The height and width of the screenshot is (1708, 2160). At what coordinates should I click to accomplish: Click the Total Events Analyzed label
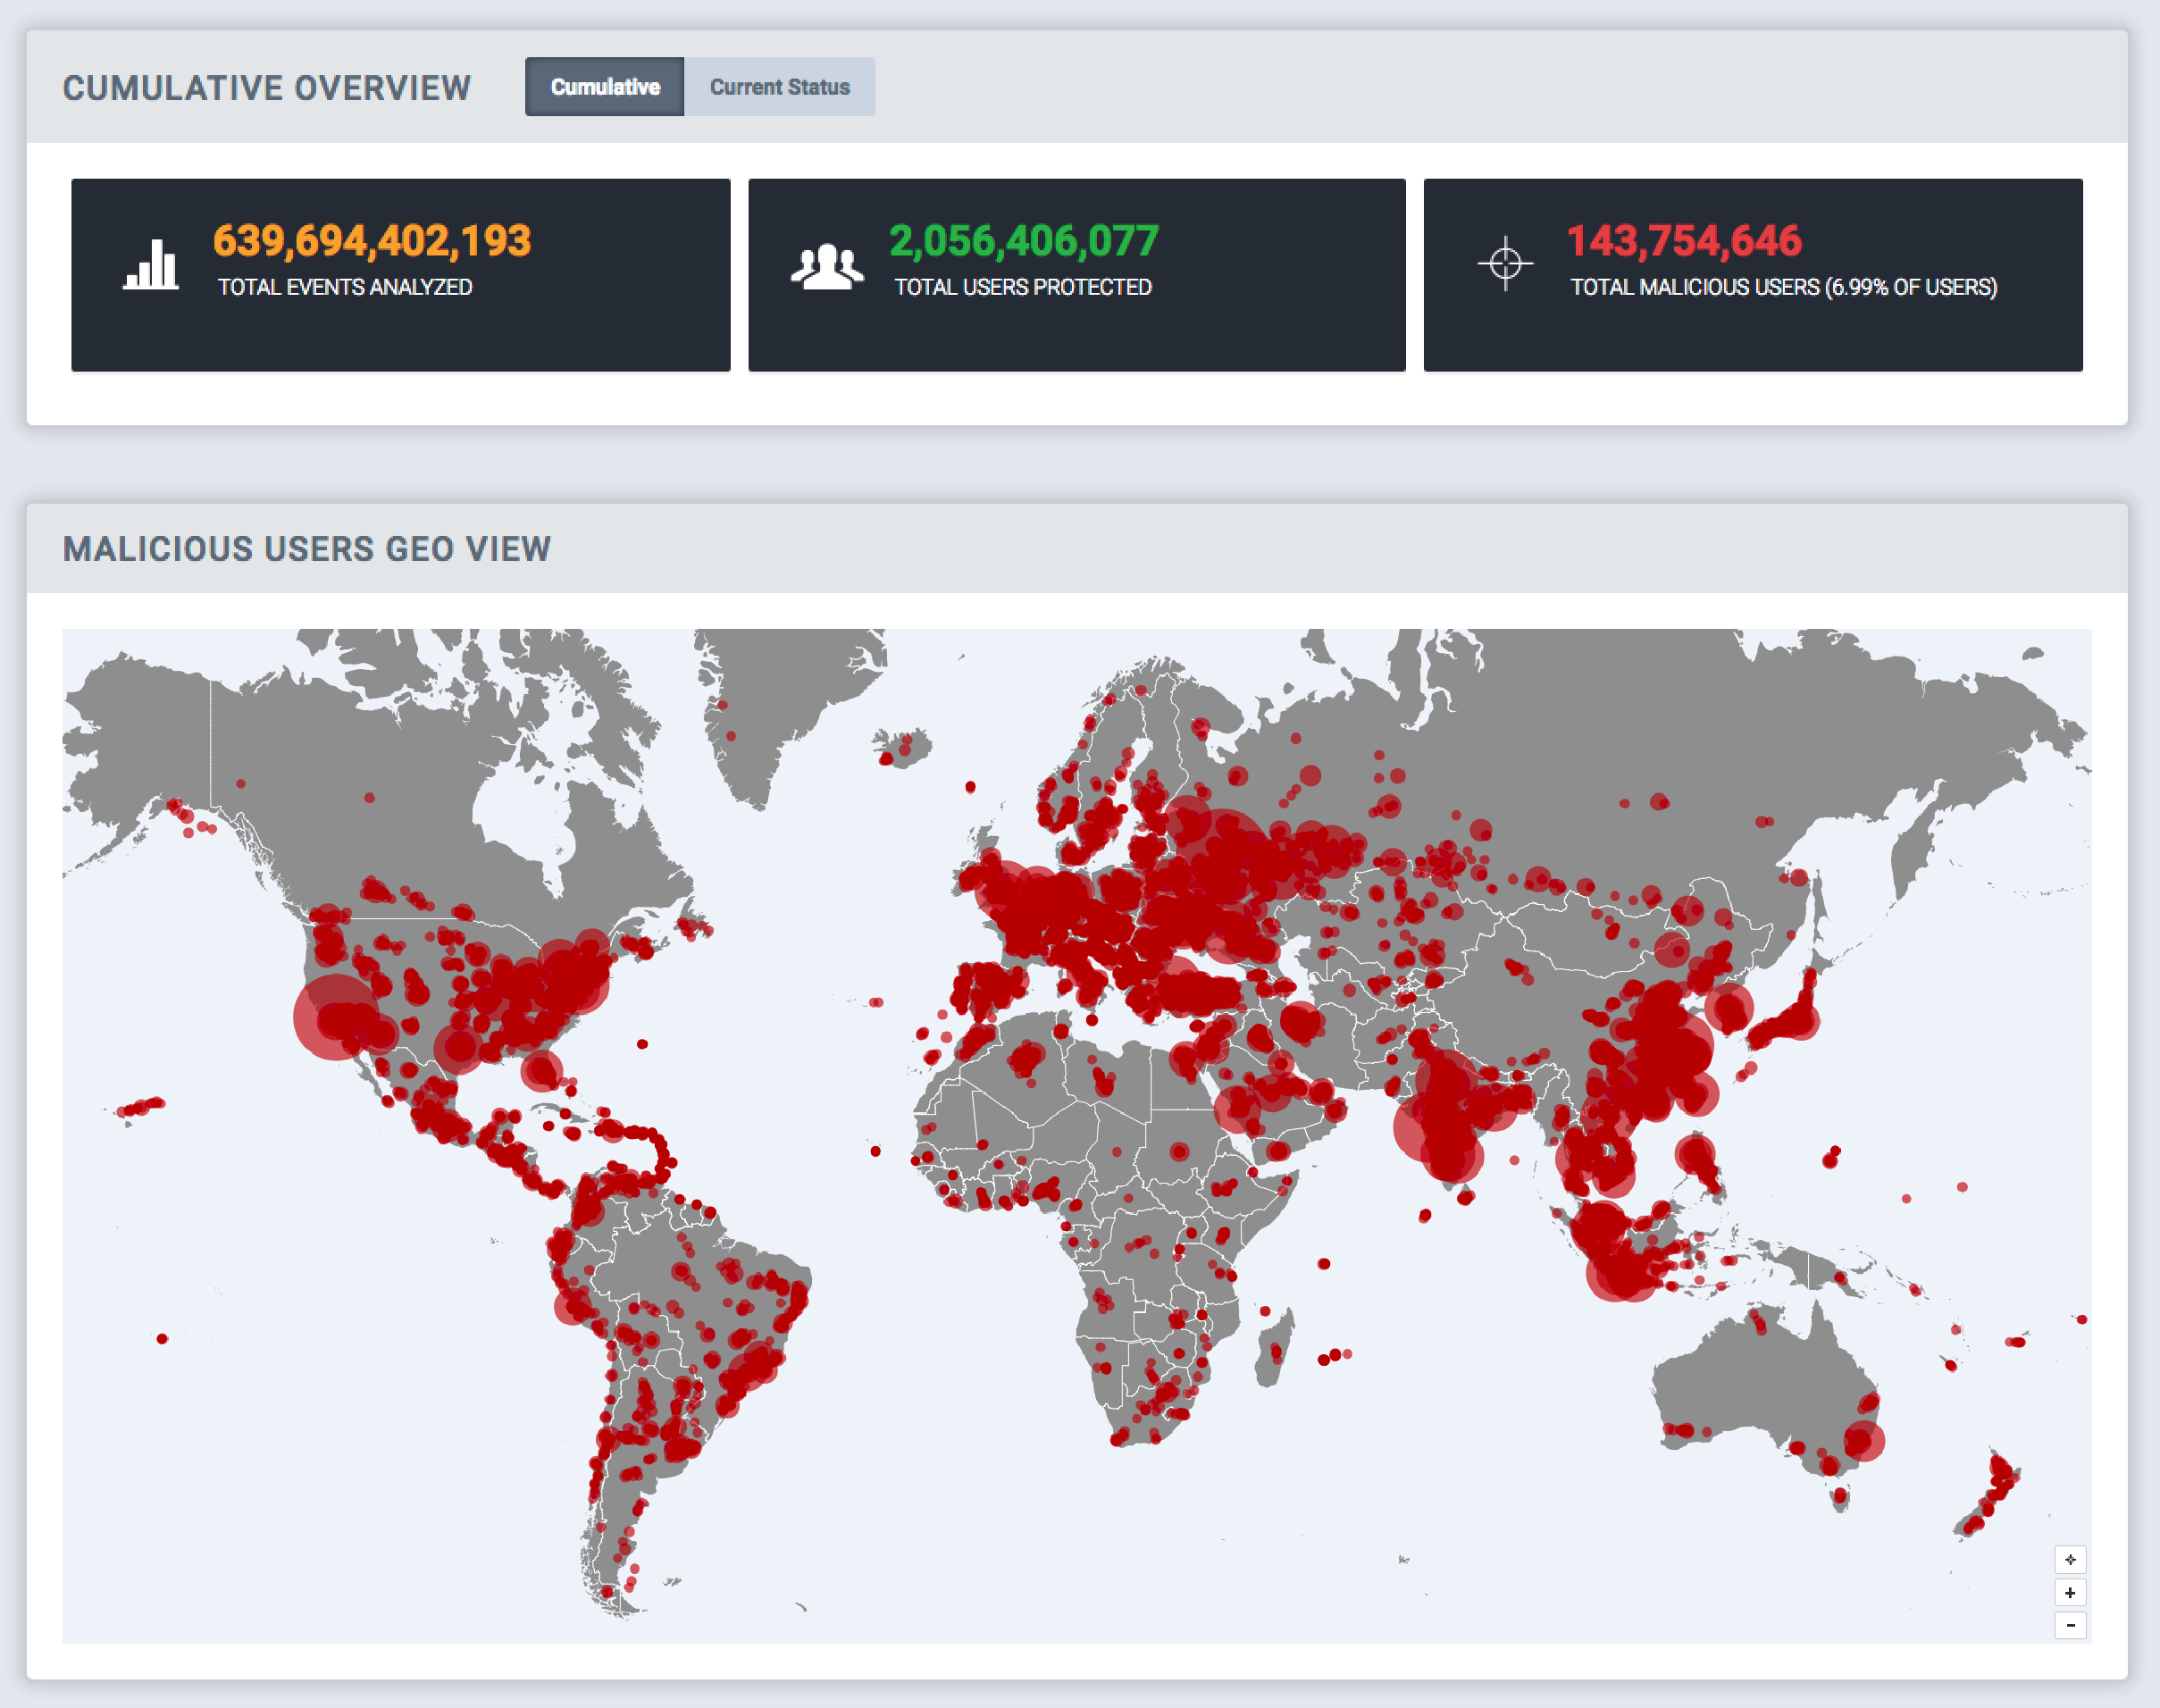pyautogui.click(x=345, y=287)
